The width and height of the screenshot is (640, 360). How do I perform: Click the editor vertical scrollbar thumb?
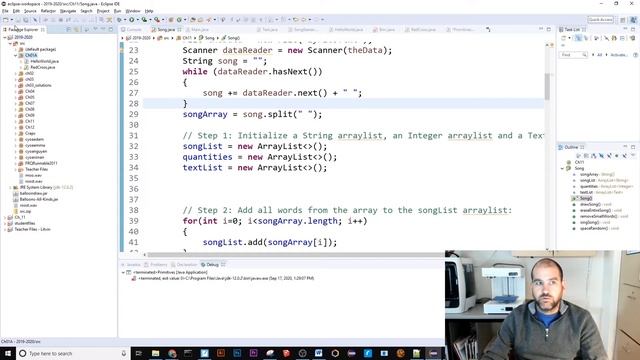pos(547,86)
